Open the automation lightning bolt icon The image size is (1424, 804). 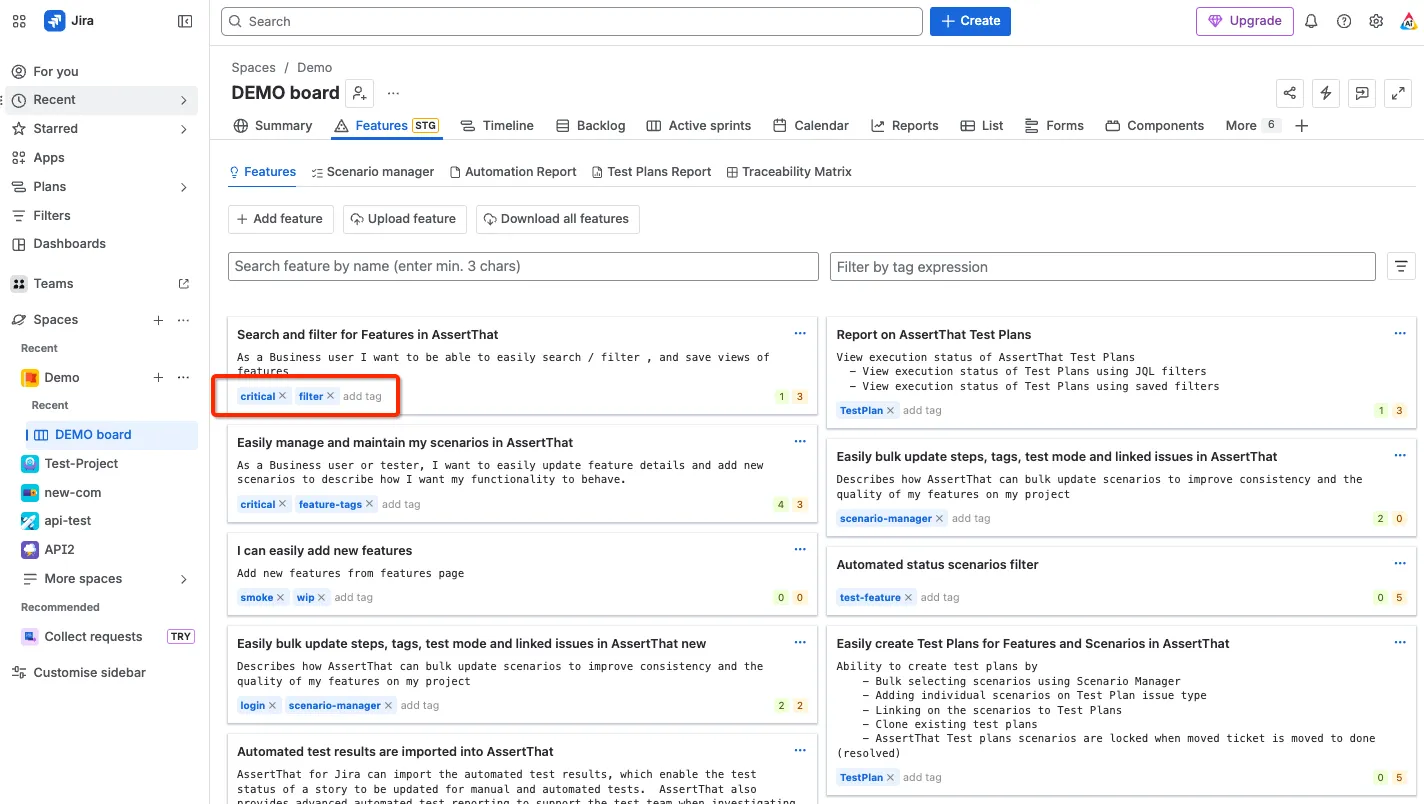point(1326,93)
